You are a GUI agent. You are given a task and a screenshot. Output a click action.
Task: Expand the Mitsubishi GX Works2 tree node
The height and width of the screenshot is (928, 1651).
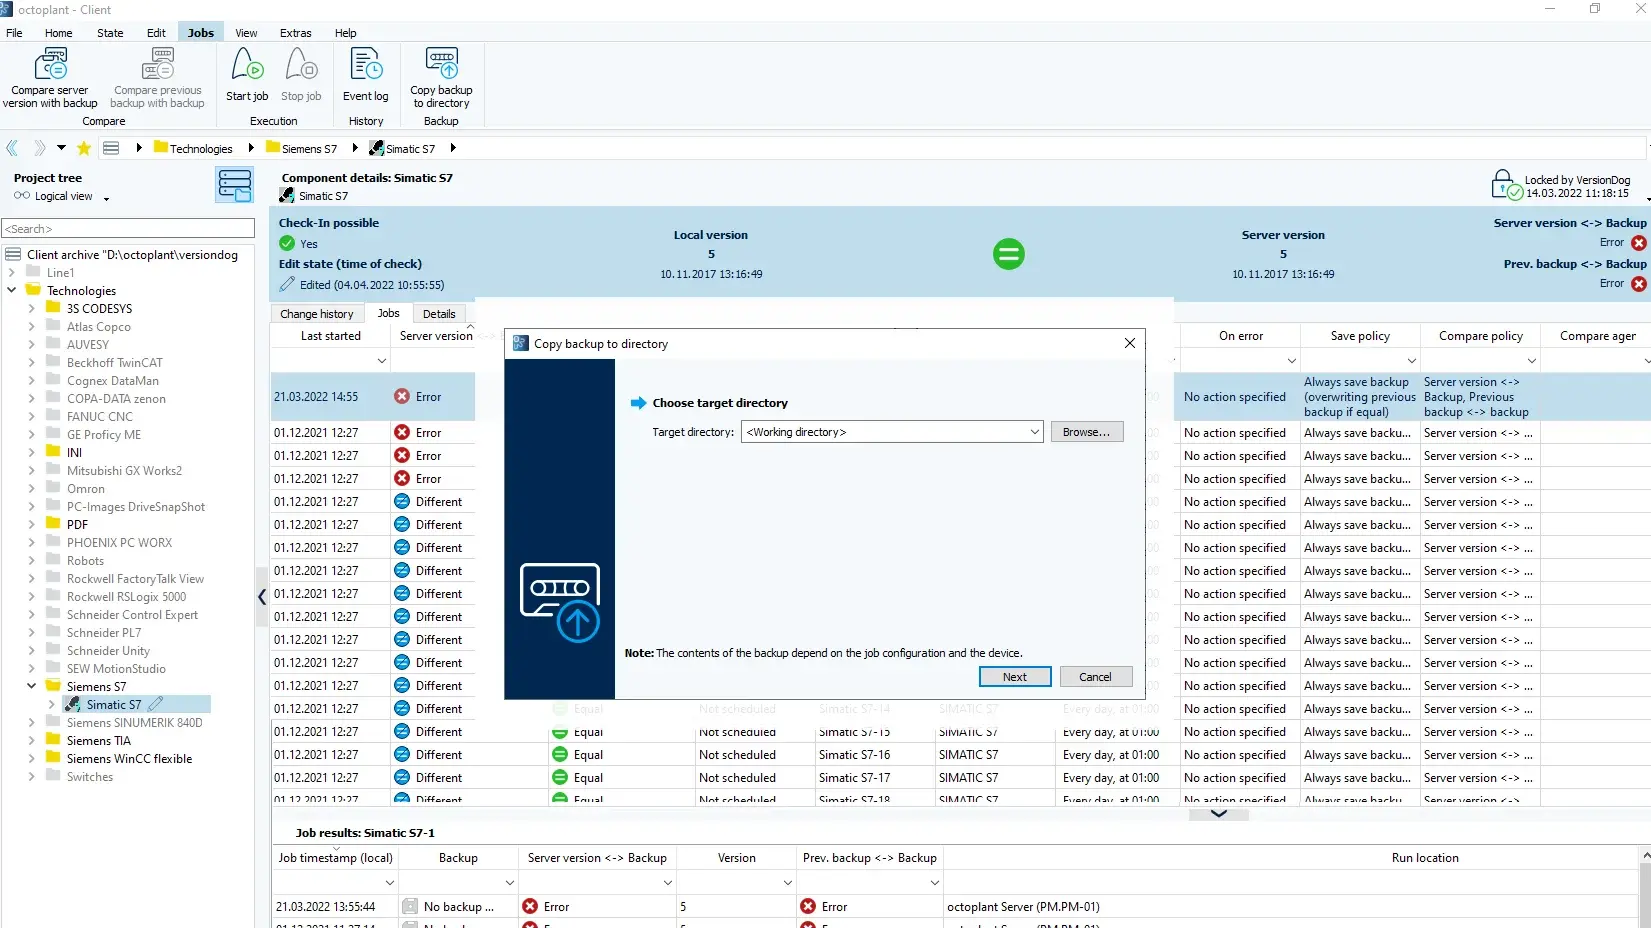pos(31,471)
